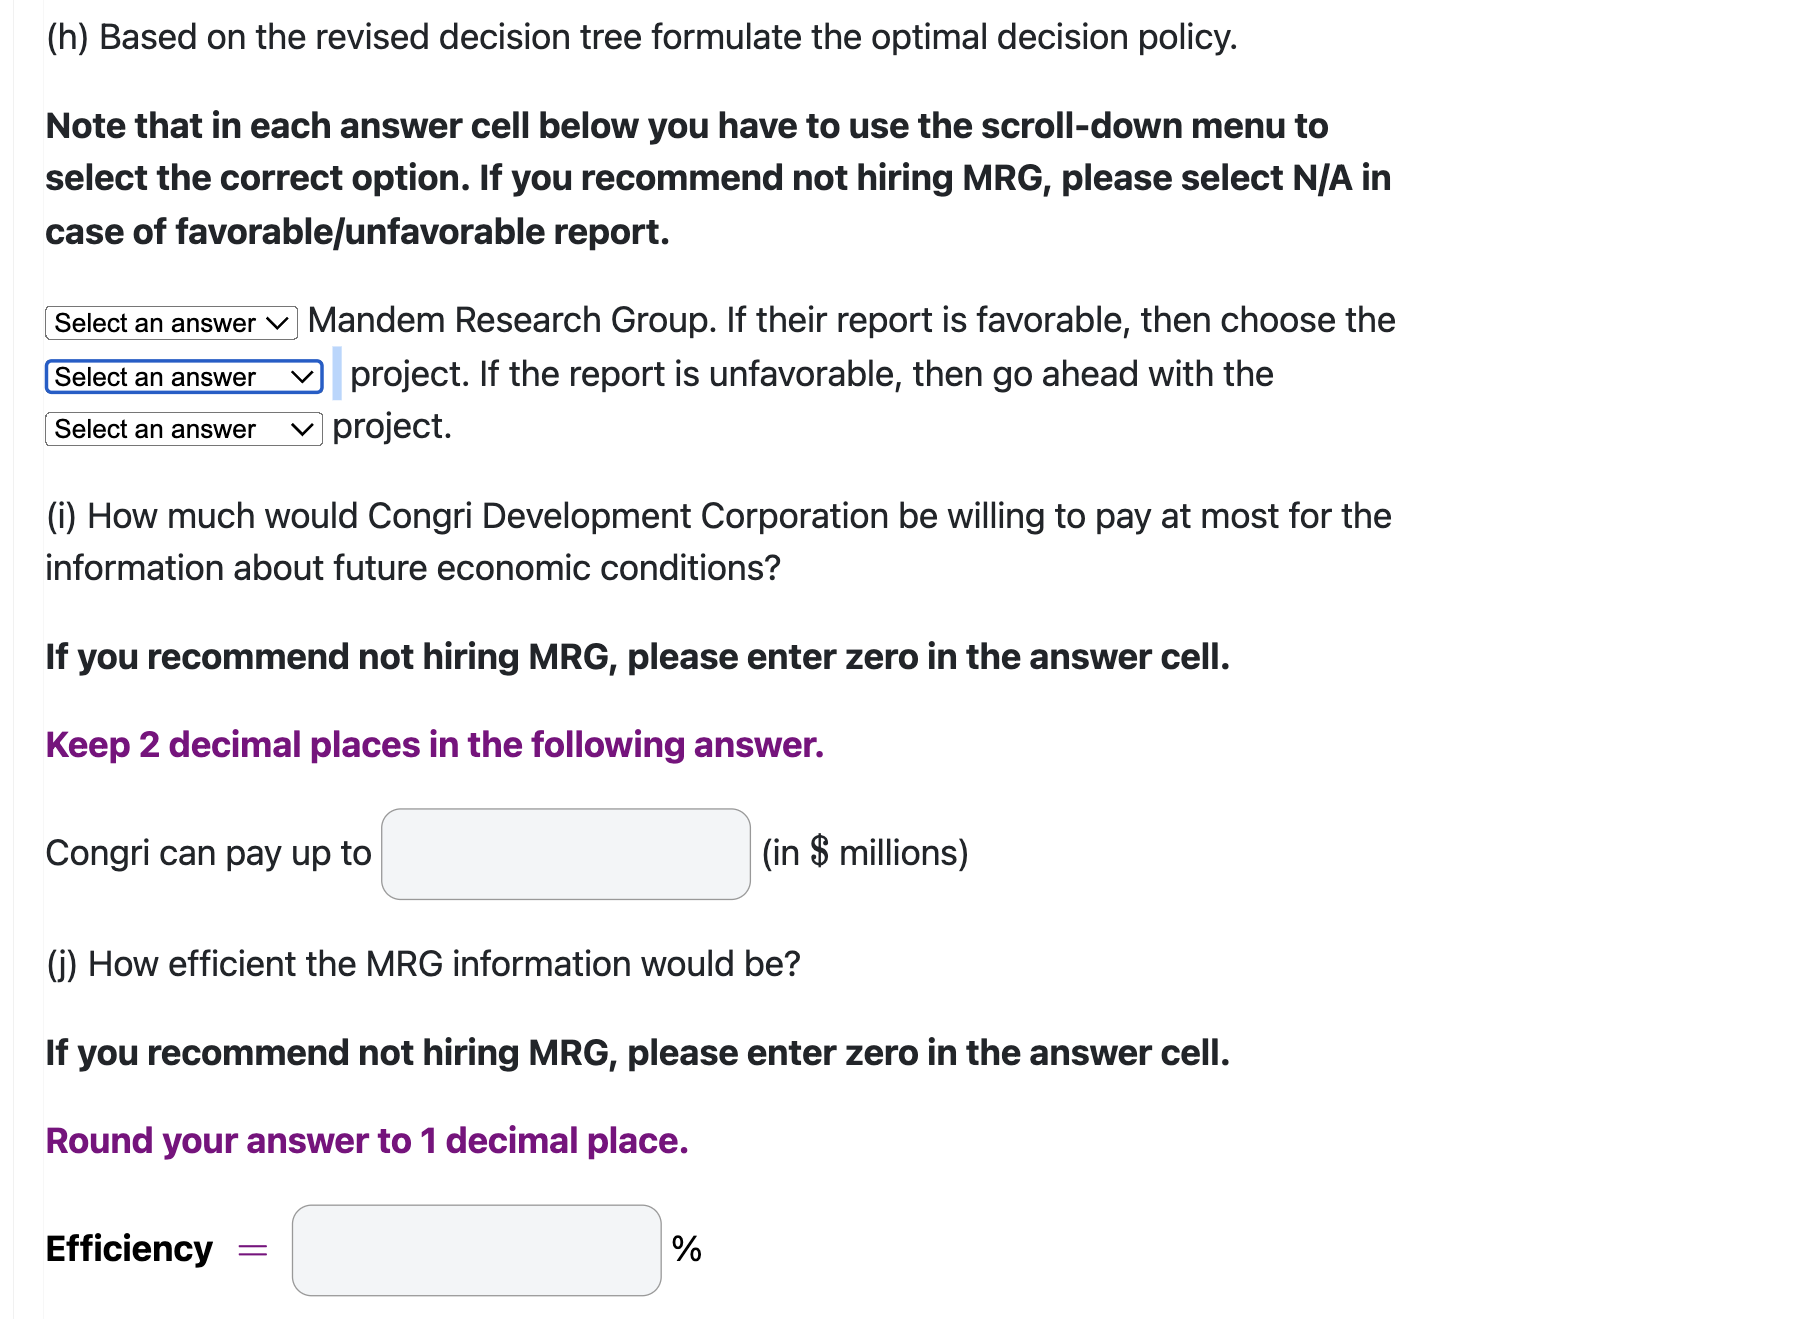The height and width of the screenshot is (1319, 1795).
Task: Click the chevron arrow of the hire-MRG dropdown
Action: [277, 323]
